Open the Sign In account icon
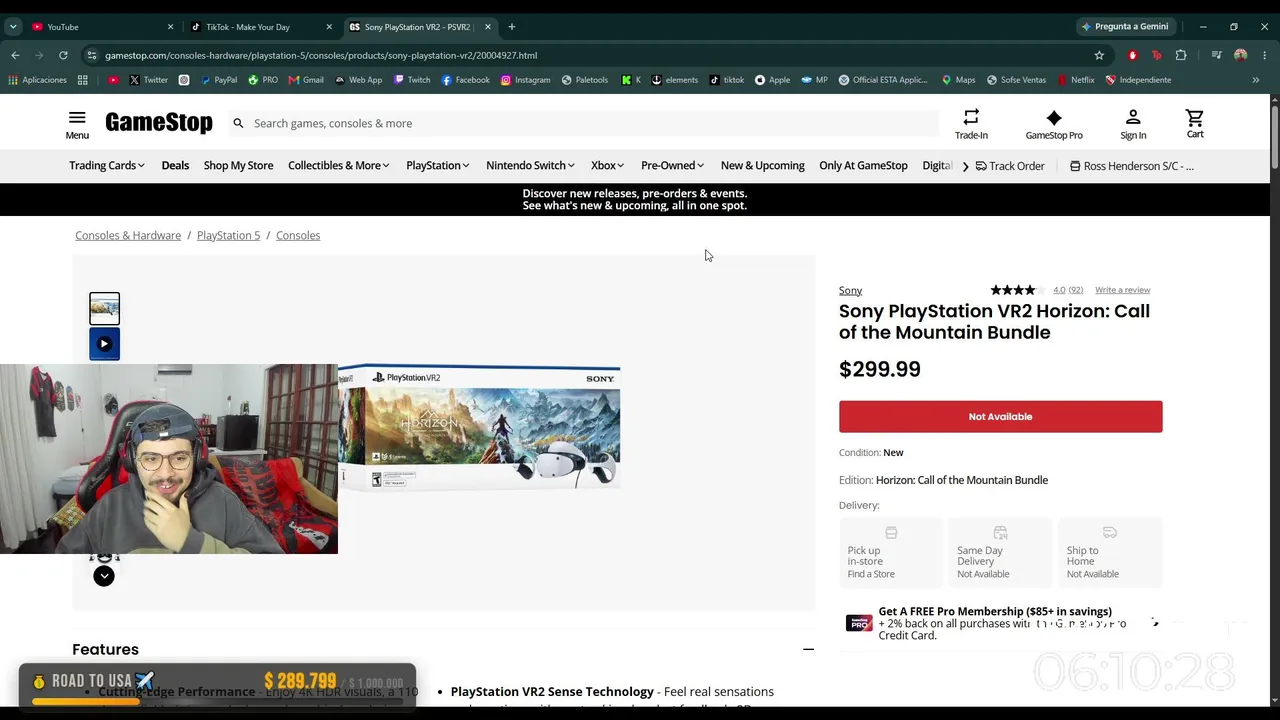The height and width of the screenshot is (720, 1280). click(x=1133, y=124)
